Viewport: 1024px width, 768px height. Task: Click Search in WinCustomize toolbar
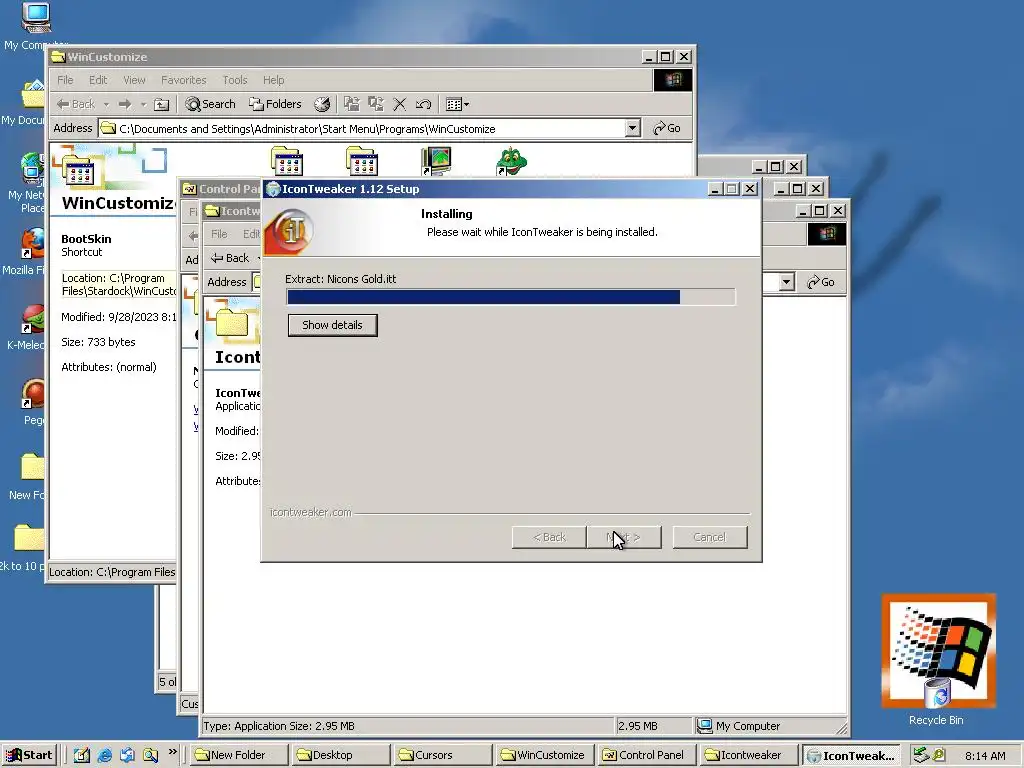[210, 104]
